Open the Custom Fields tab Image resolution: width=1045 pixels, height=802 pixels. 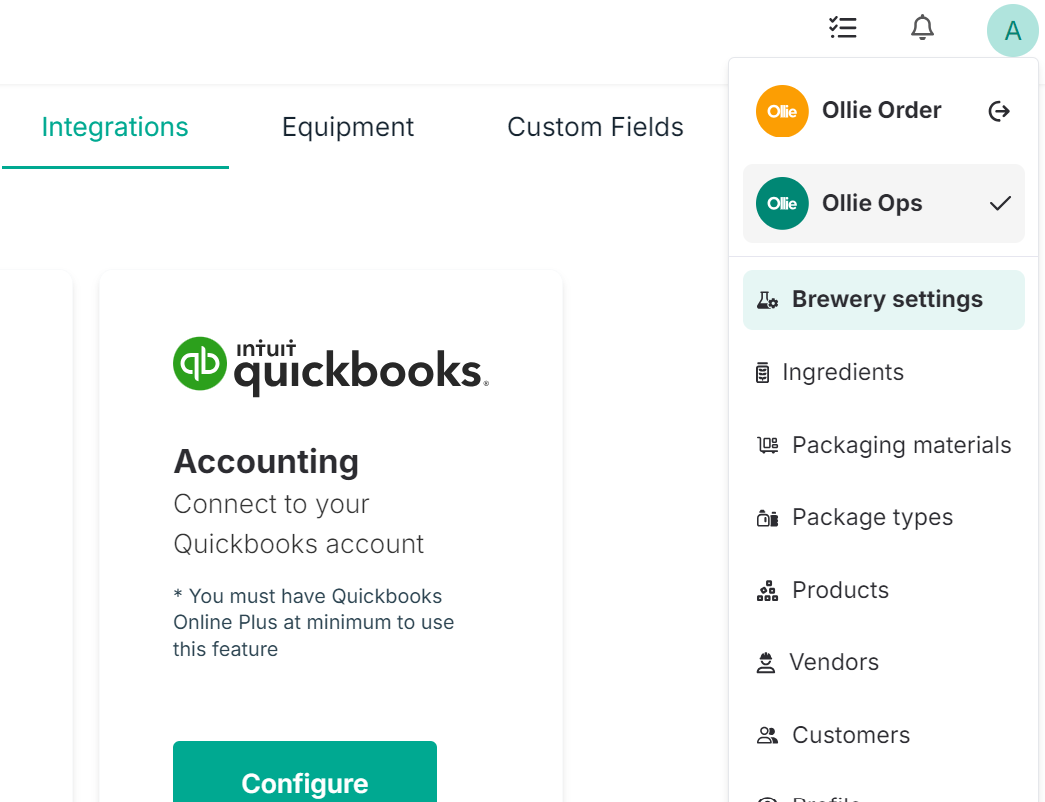[595, 127]
